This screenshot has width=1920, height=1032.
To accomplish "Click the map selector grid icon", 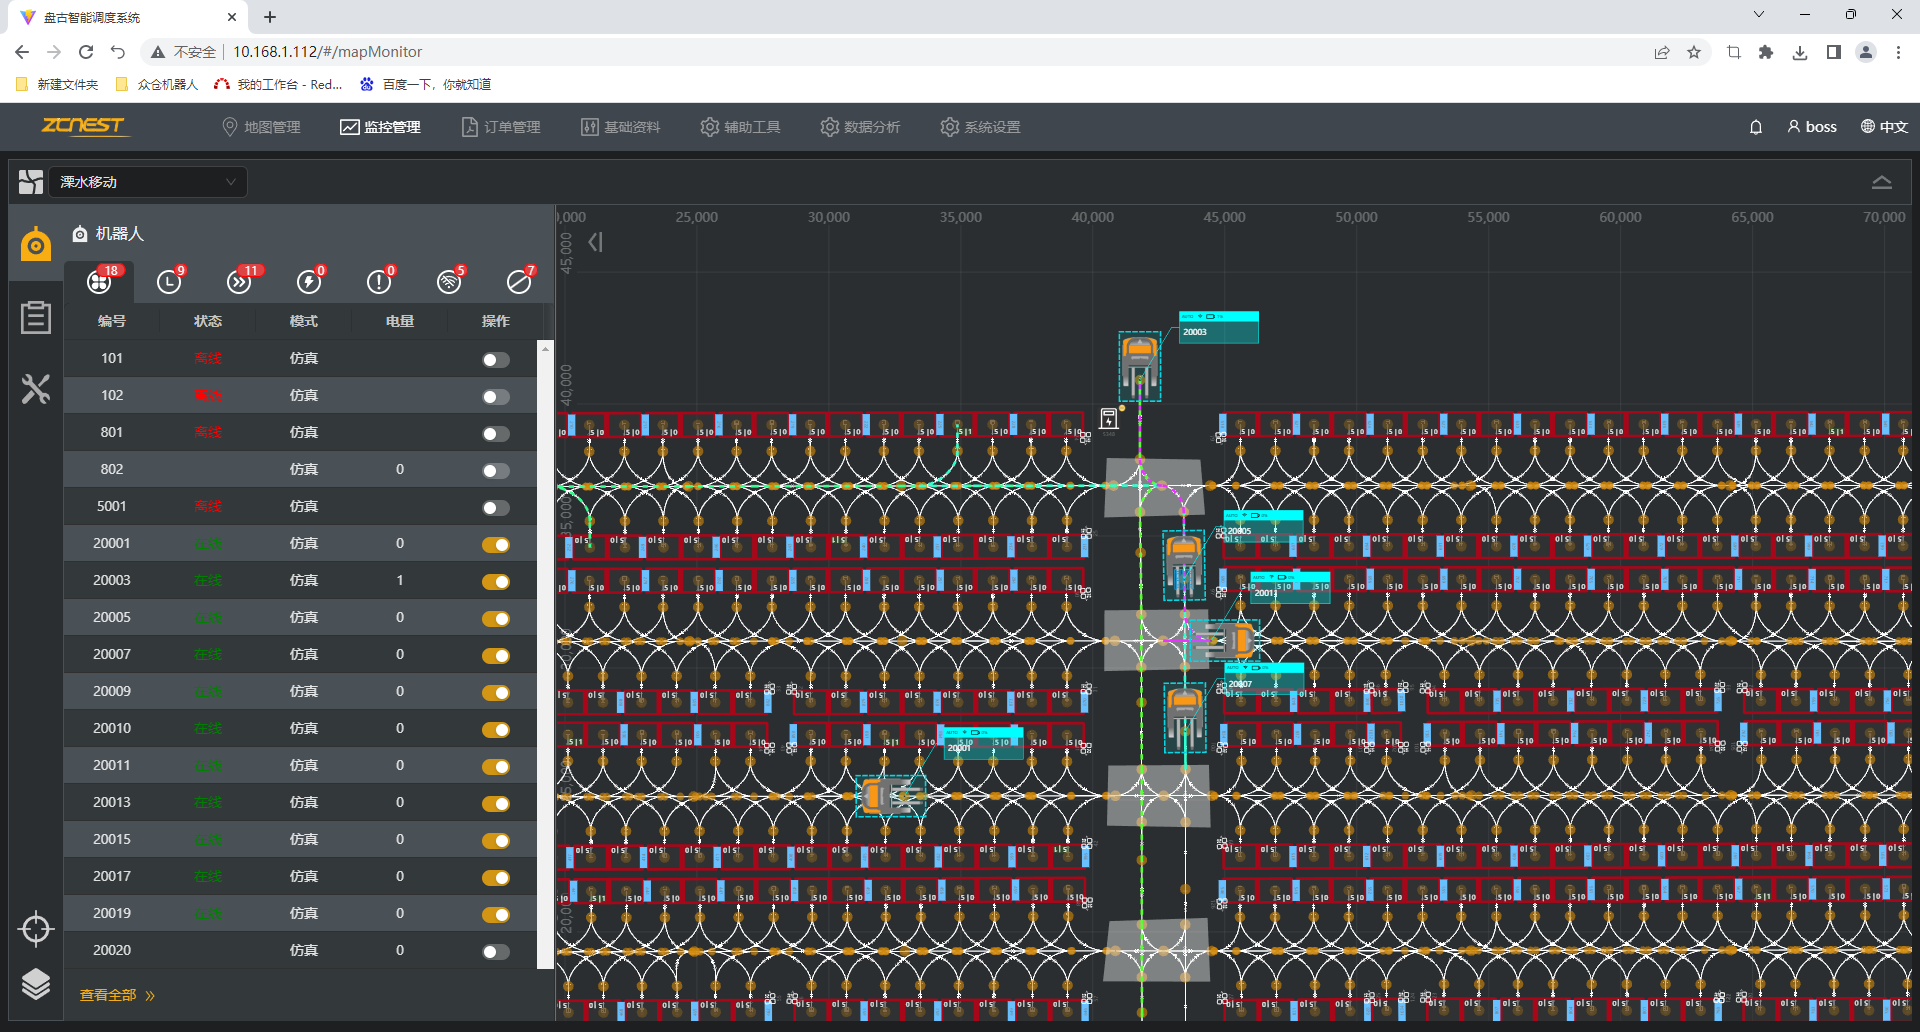I will (x=31, y=182).
